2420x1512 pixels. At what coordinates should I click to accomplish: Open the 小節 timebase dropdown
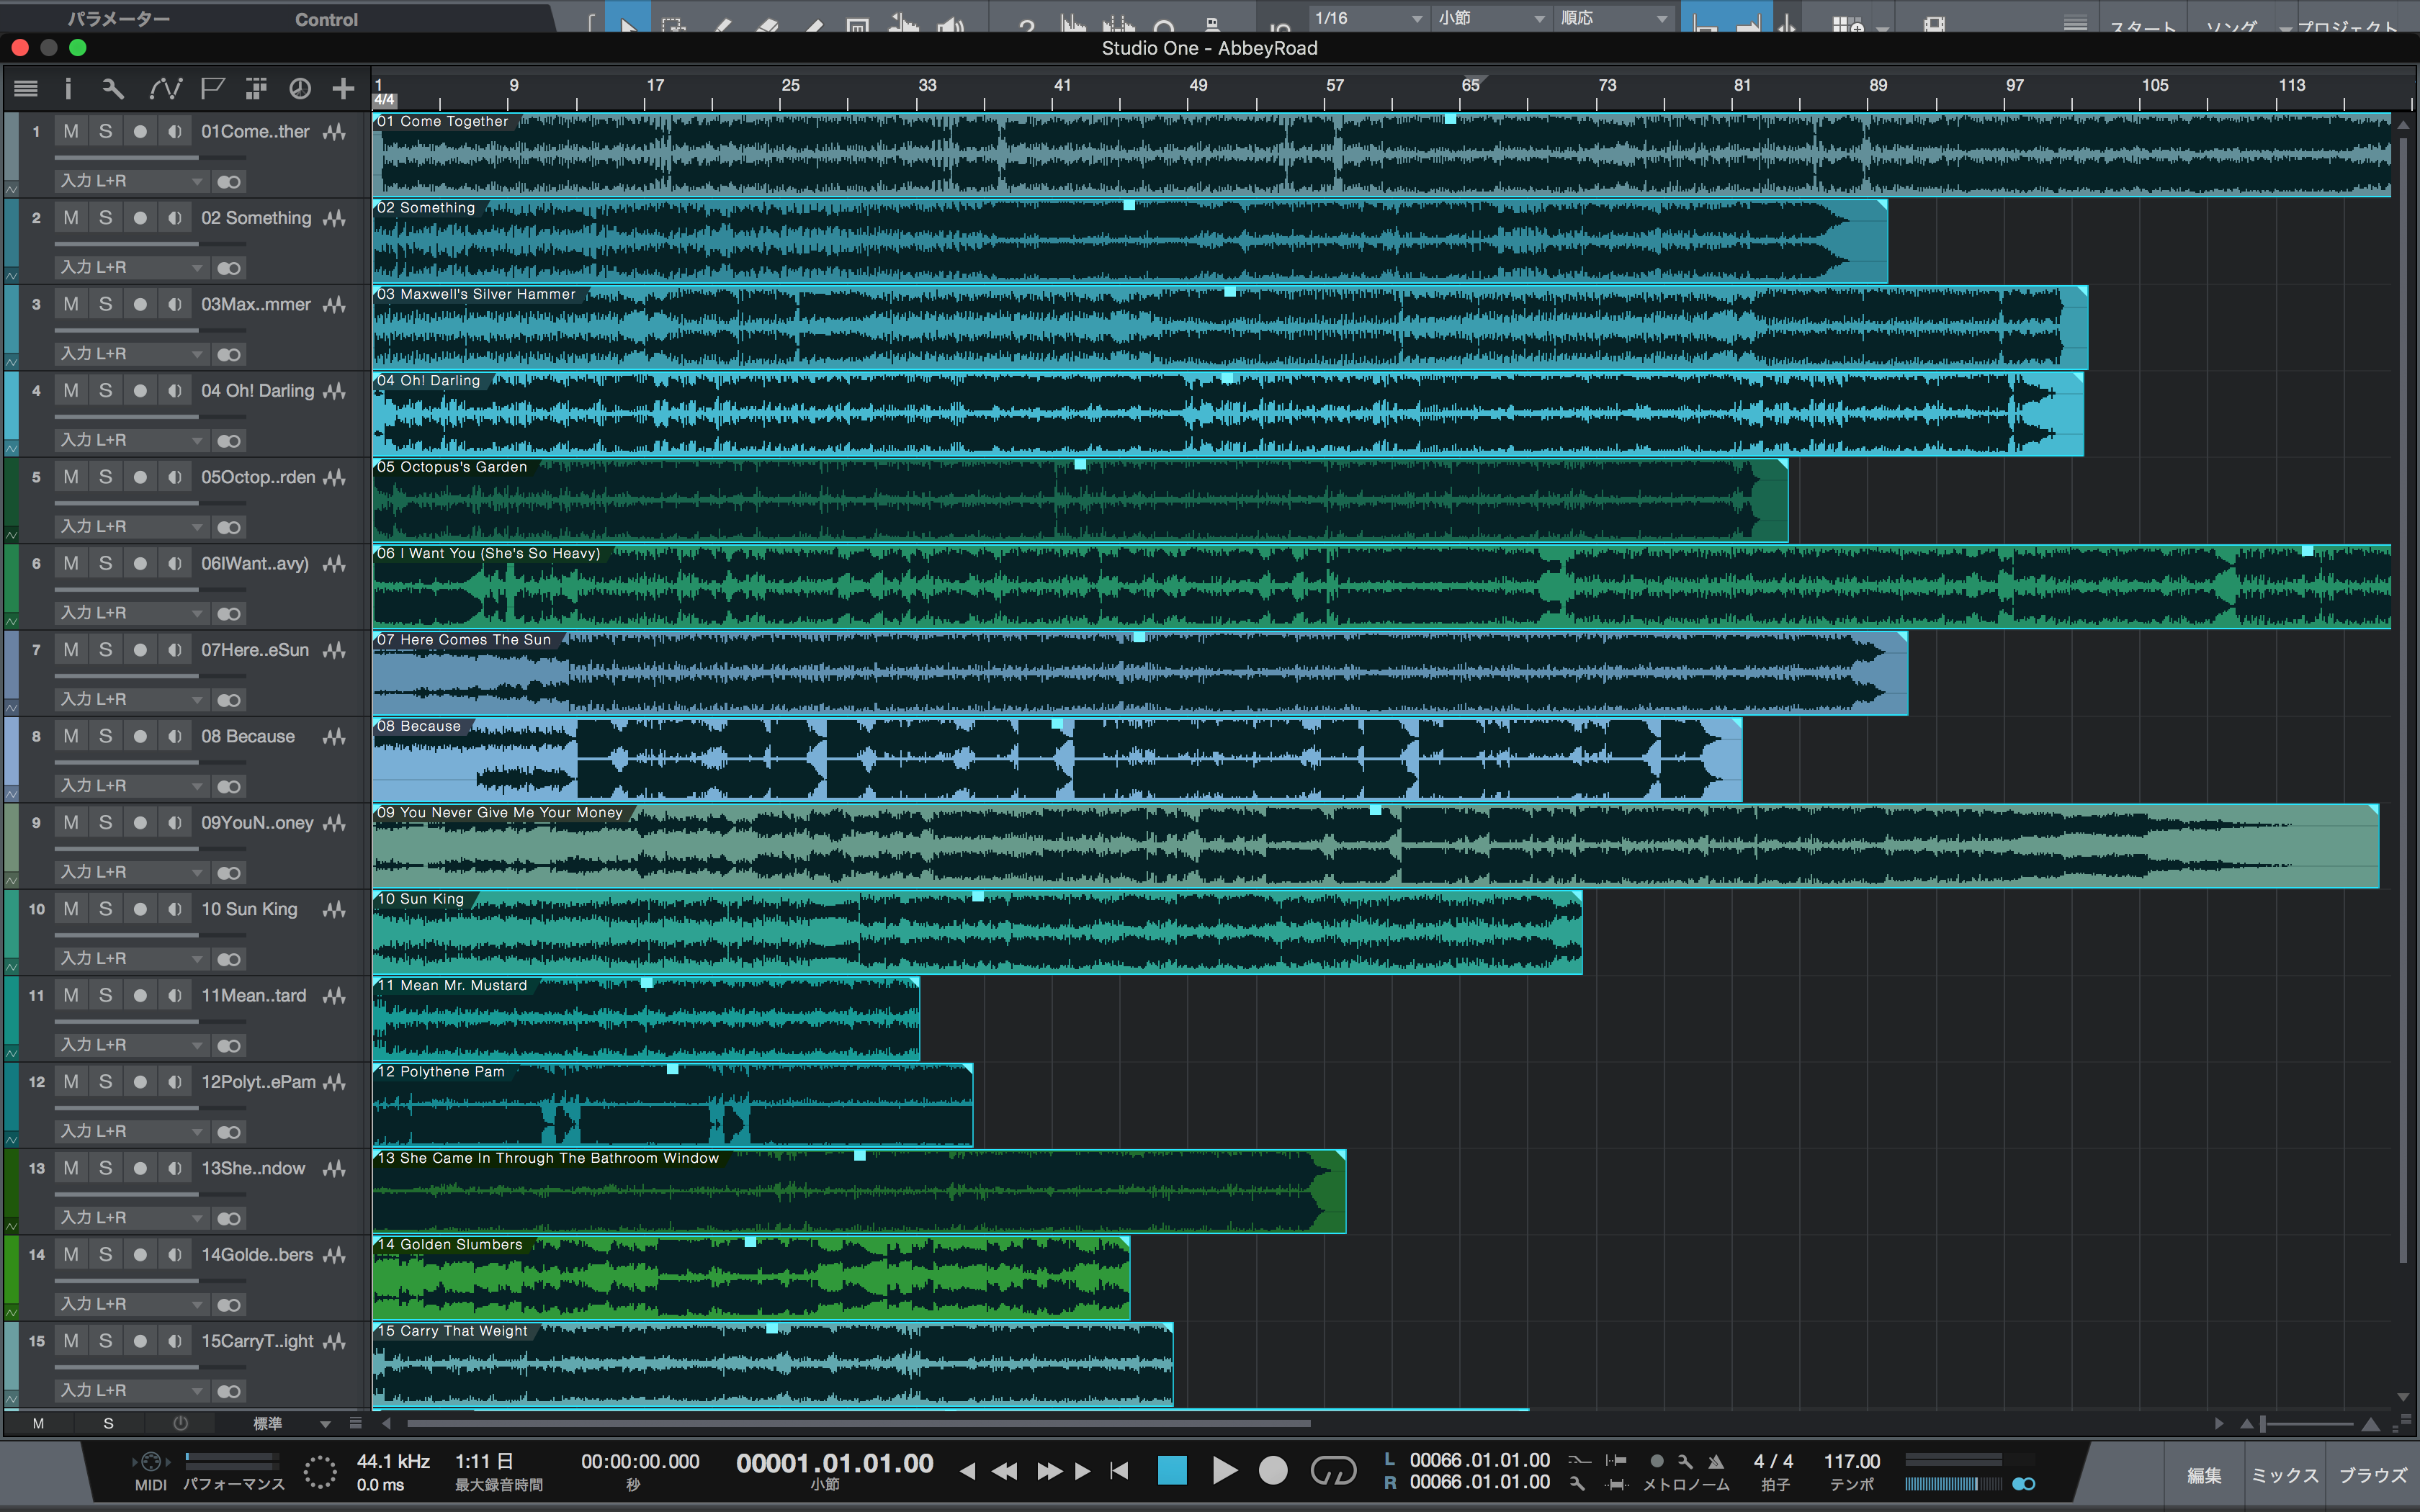point(1492,18)
